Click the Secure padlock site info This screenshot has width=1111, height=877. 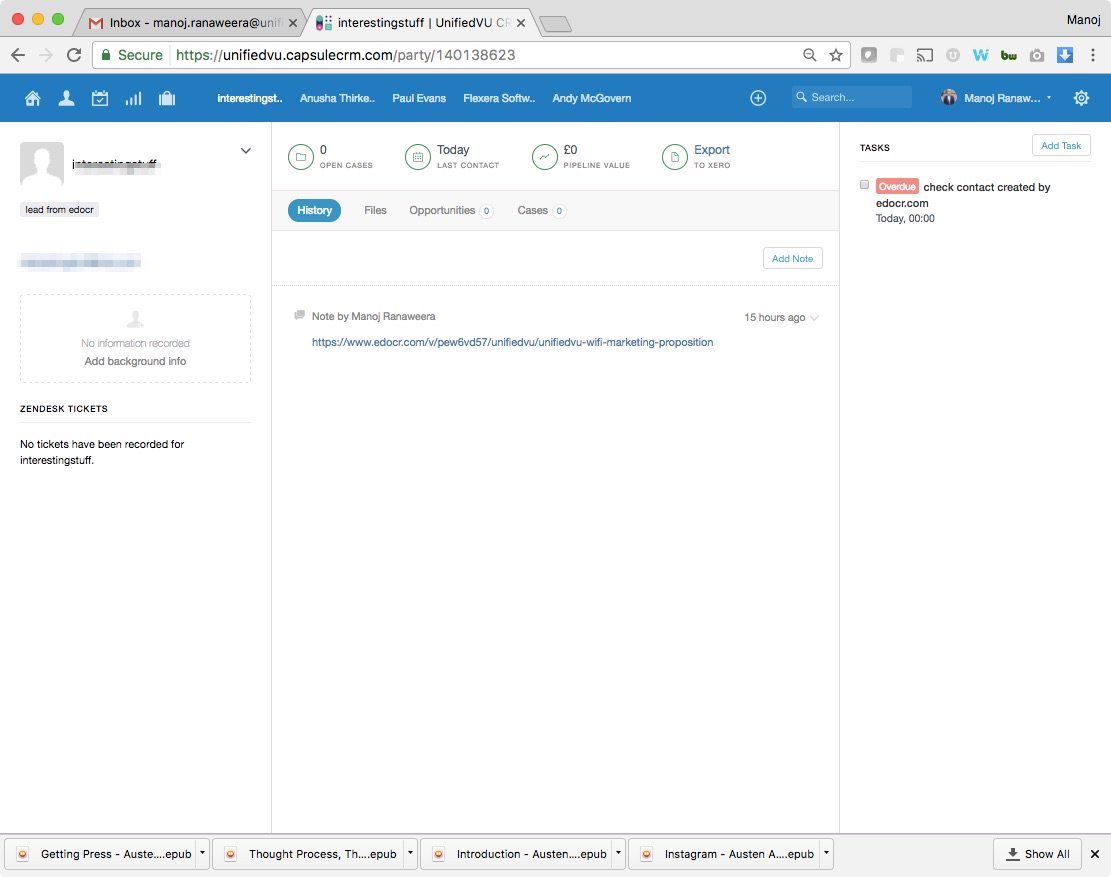(132, 55)
